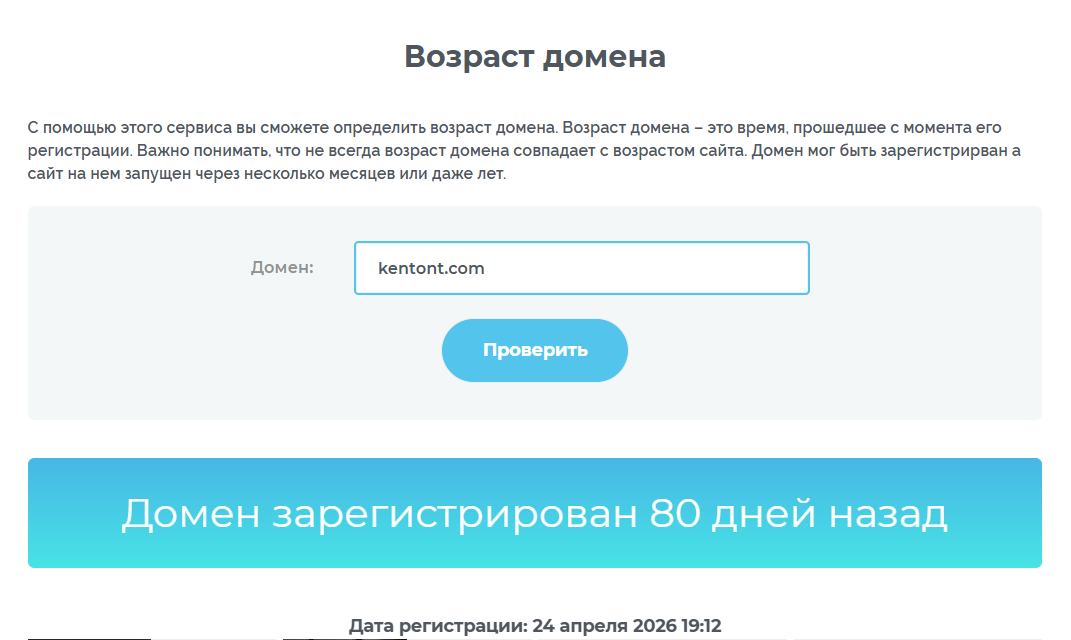Viewport: 1071px width, 640px height.
Task: Click the Проверить button
Action: point(534,350)
